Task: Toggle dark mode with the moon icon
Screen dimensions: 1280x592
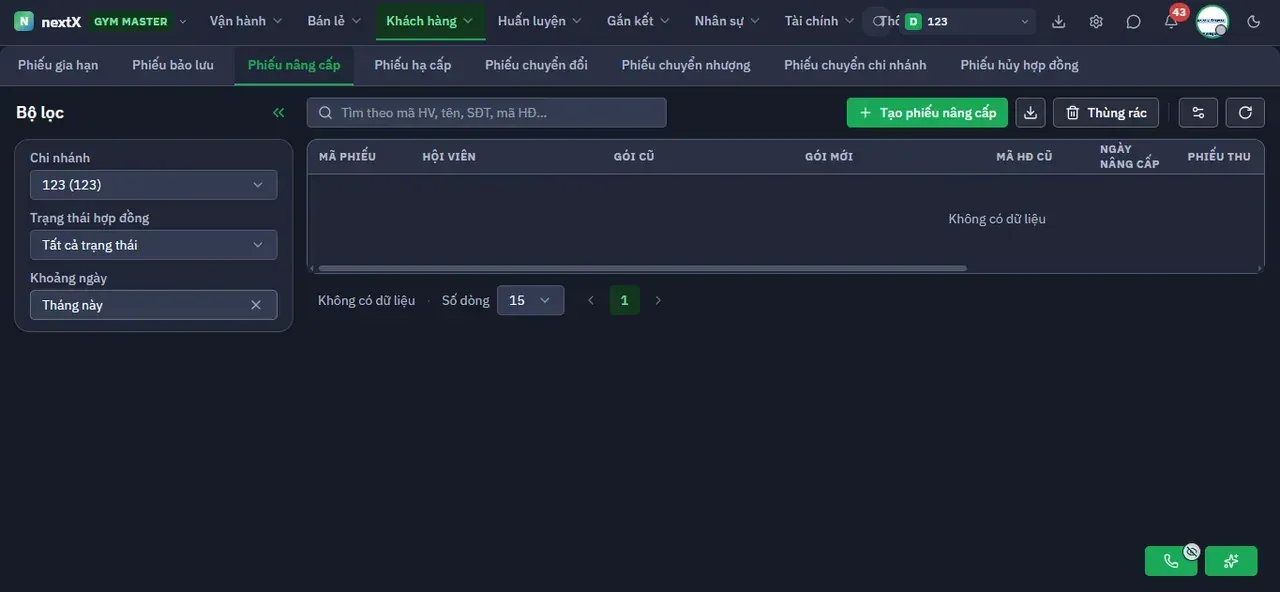Action: click(1254, 21)
